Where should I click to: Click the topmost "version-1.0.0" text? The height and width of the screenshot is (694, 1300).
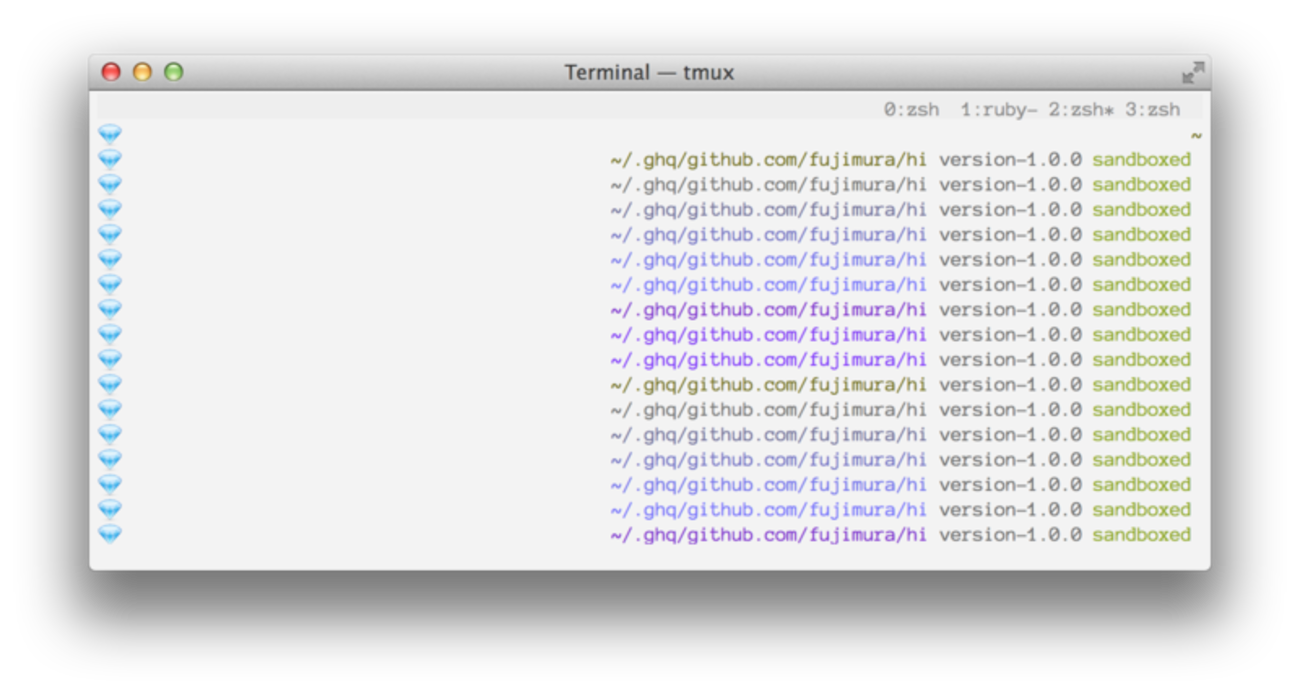1010,160
